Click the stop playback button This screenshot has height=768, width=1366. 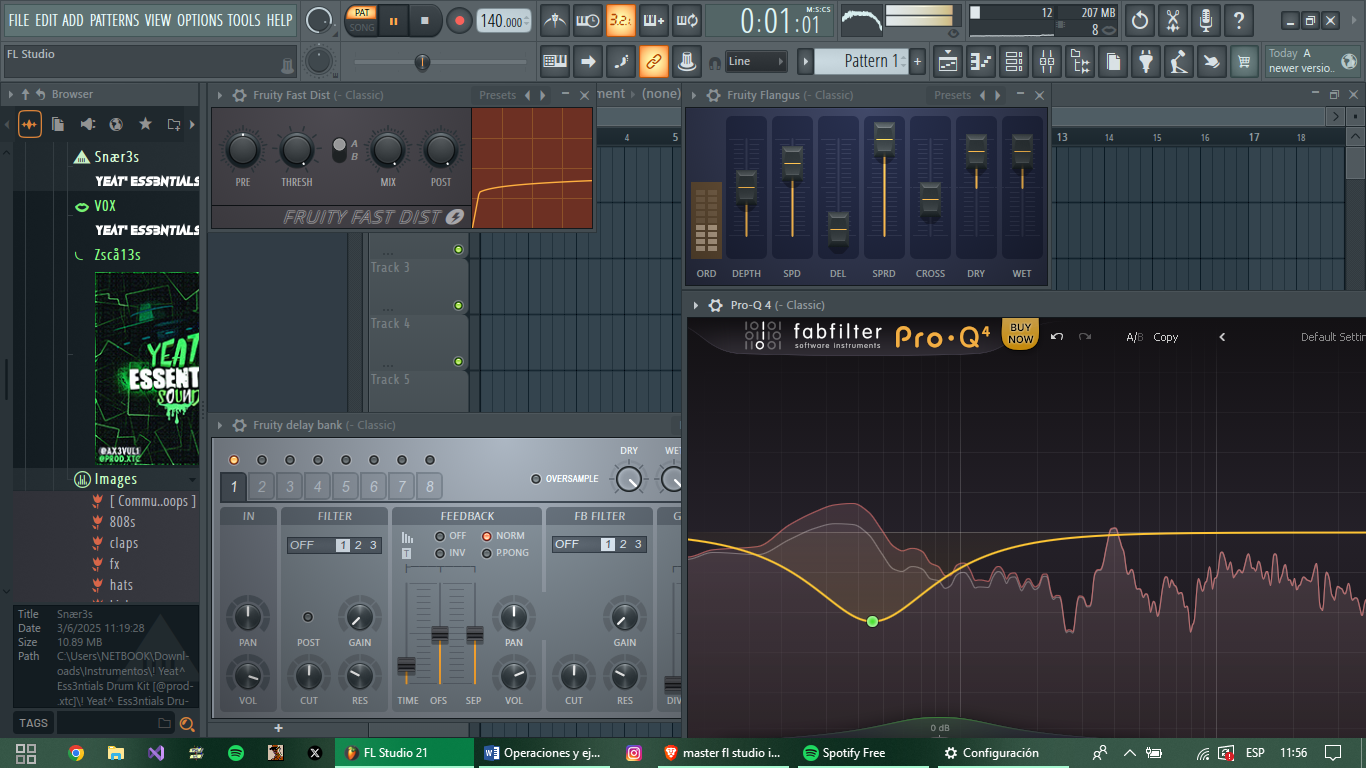click(x=425, y=20)
